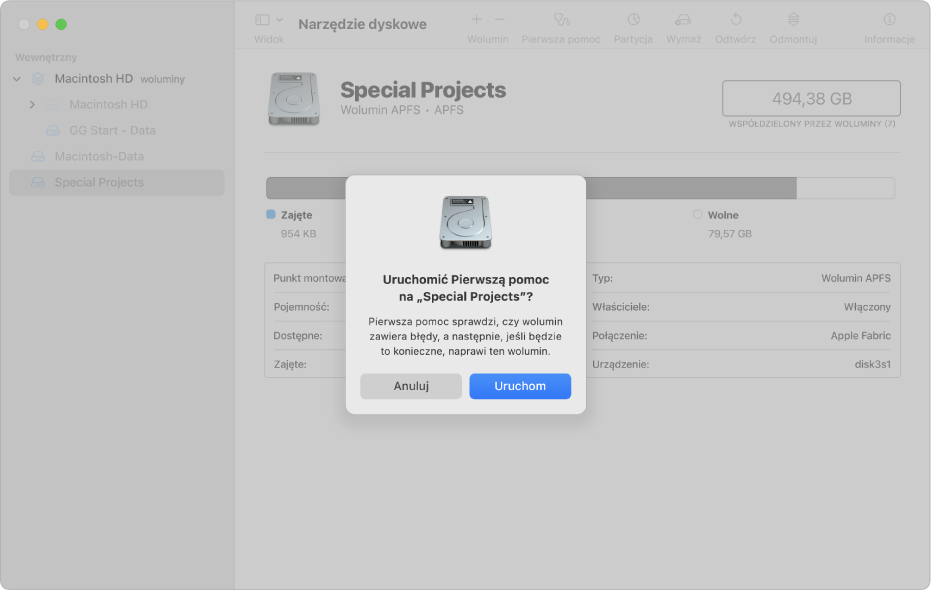Click the disk icon in the dialog
The height and width of the screenshot is (593, 931).
[465, 222]
